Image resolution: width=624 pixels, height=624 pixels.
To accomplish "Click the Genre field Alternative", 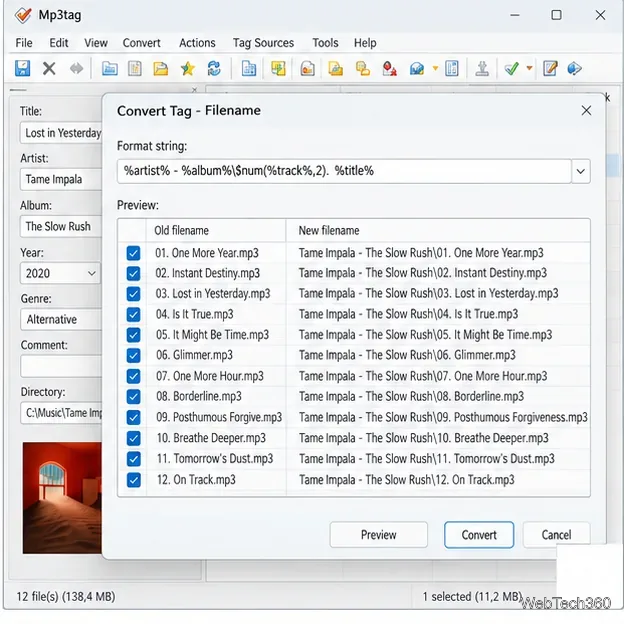I will tap(62, 320).
